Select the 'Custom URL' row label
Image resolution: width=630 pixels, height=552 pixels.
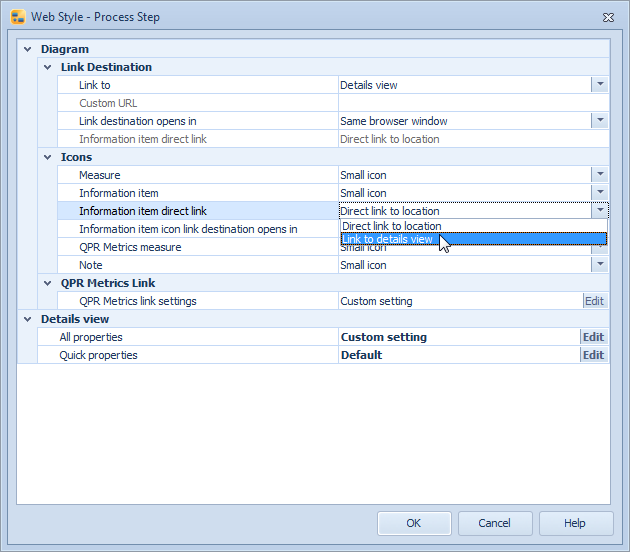click(108, 103)
